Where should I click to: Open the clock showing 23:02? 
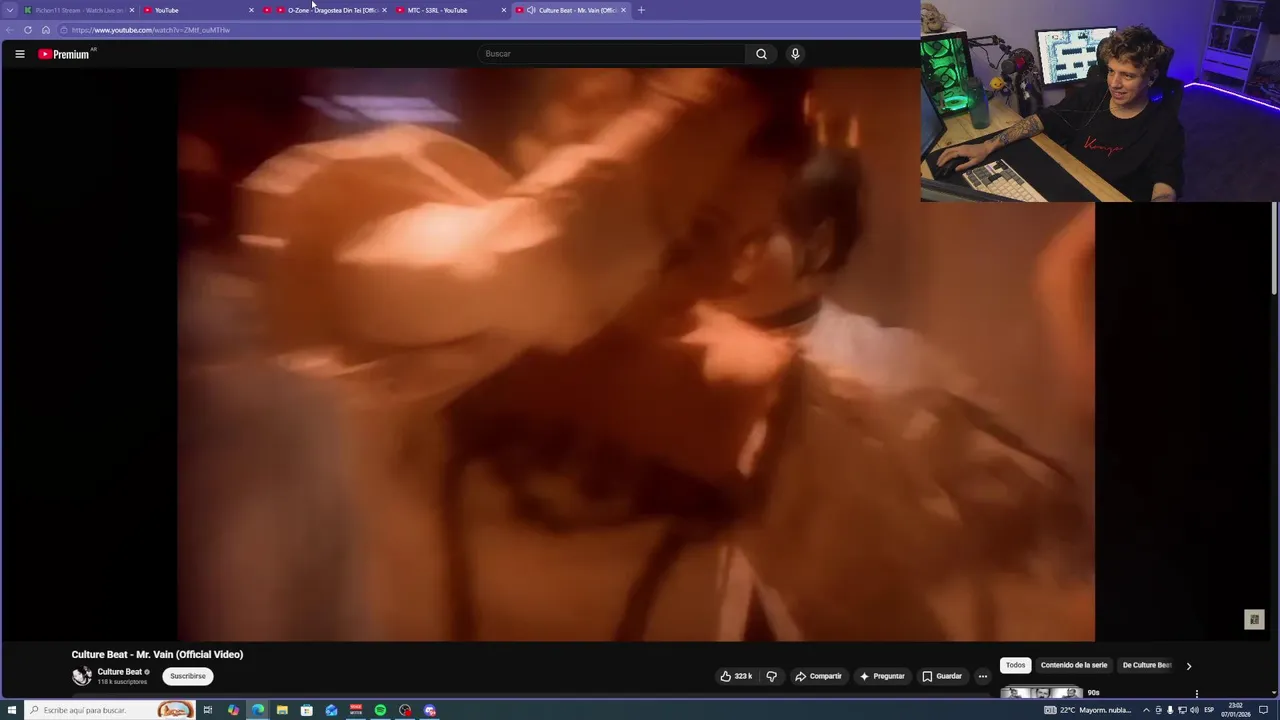(x=1235, y=710)
